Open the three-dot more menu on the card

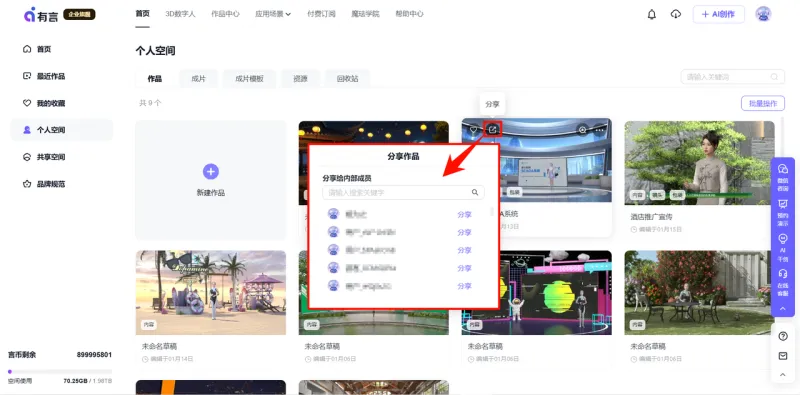tap(599, 130)
